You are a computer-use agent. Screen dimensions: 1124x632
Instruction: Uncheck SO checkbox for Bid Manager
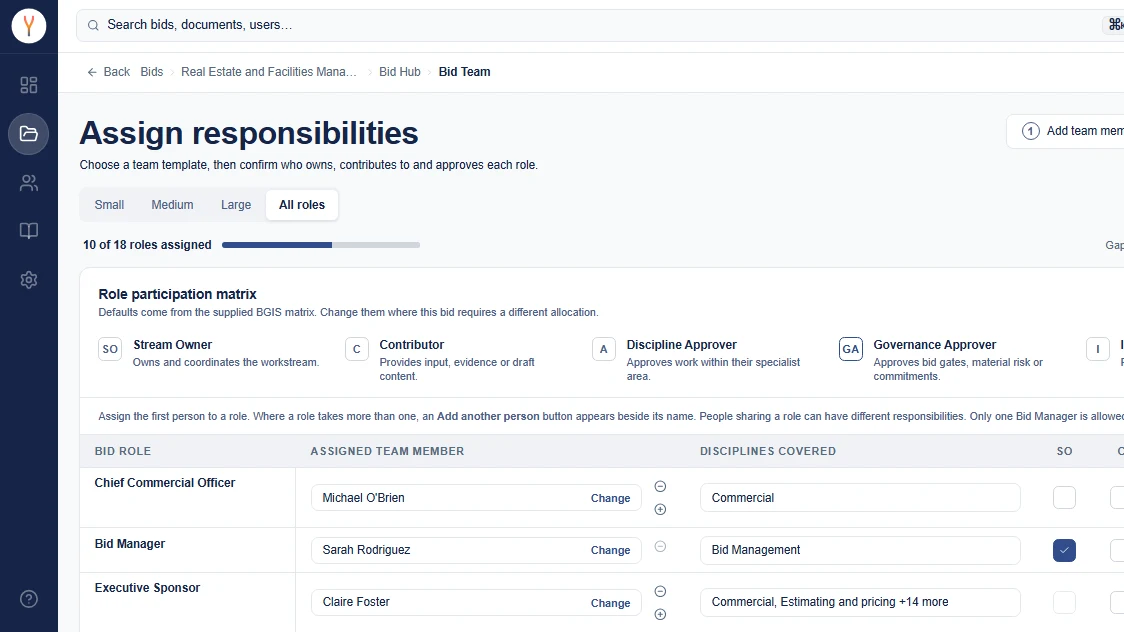[1064, 550]
